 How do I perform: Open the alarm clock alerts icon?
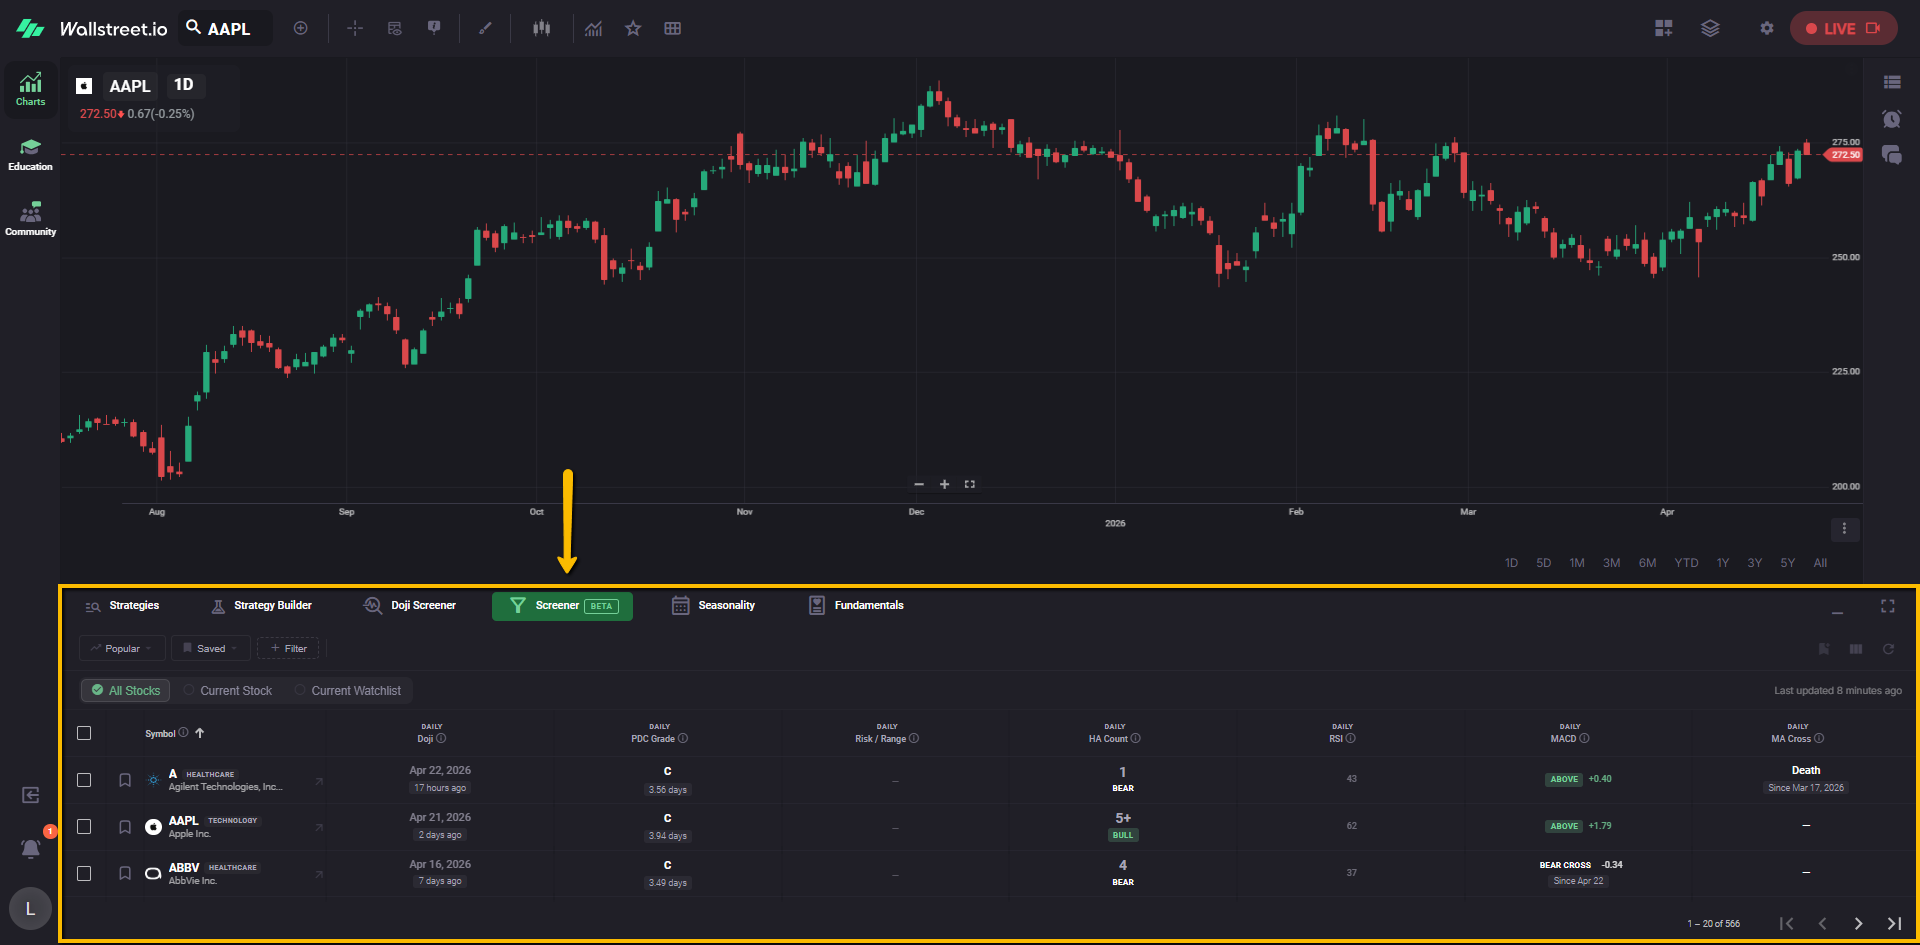tap(1891, 119)
